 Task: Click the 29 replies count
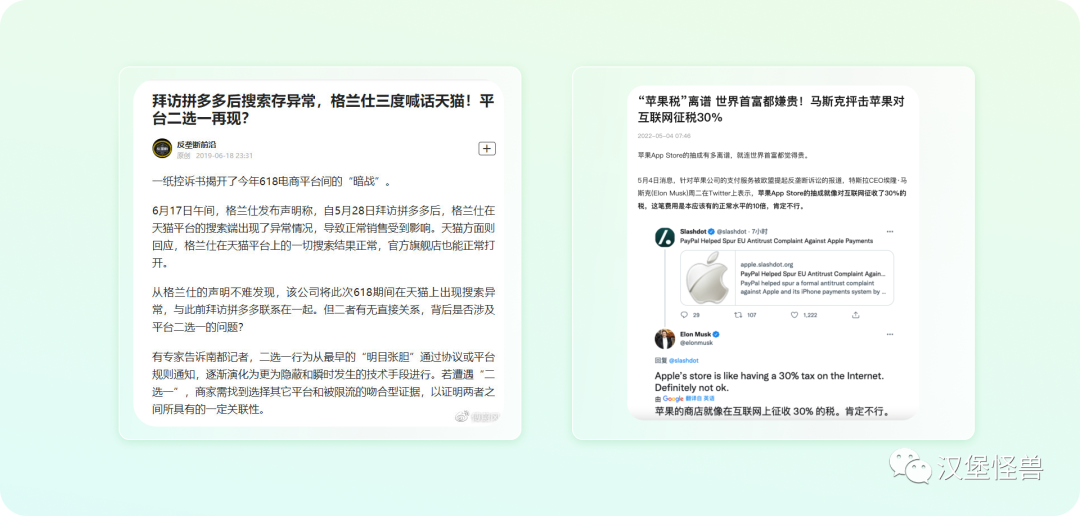click(x=696, y=315)
